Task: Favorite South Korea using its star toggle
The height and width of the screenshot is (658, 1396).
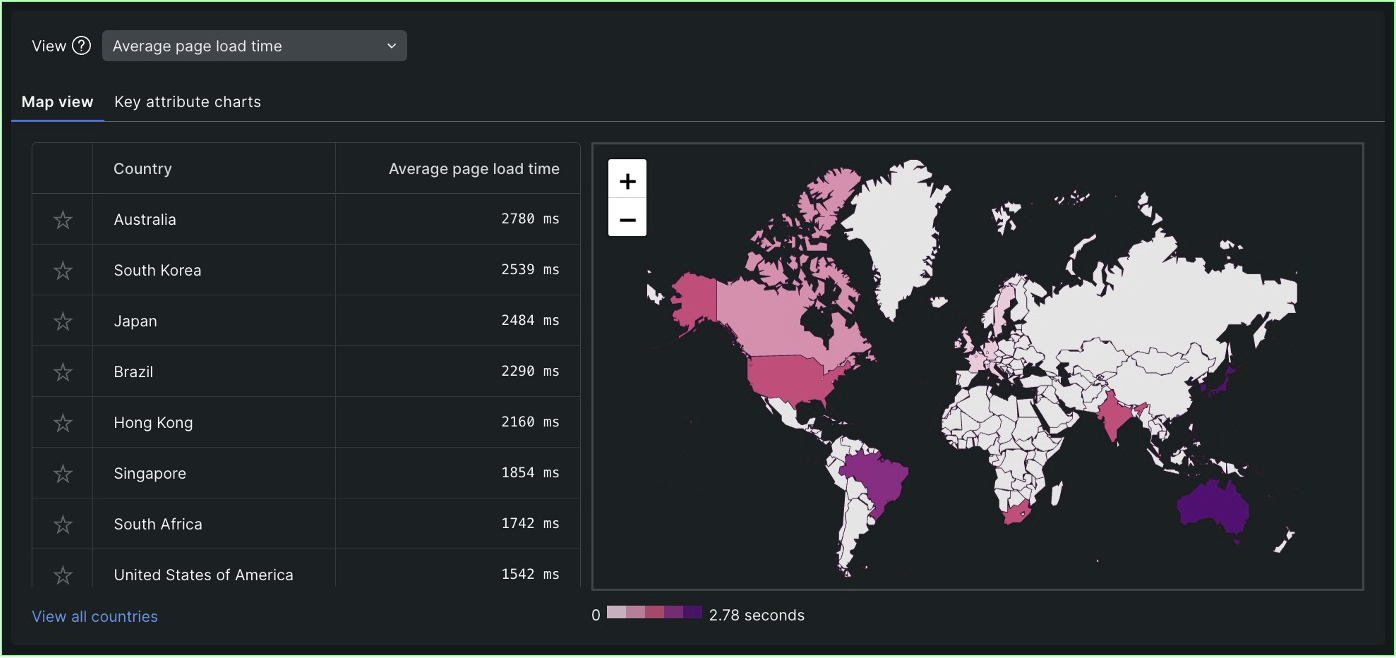Action: pyautogui.click(x=62, y=270)
